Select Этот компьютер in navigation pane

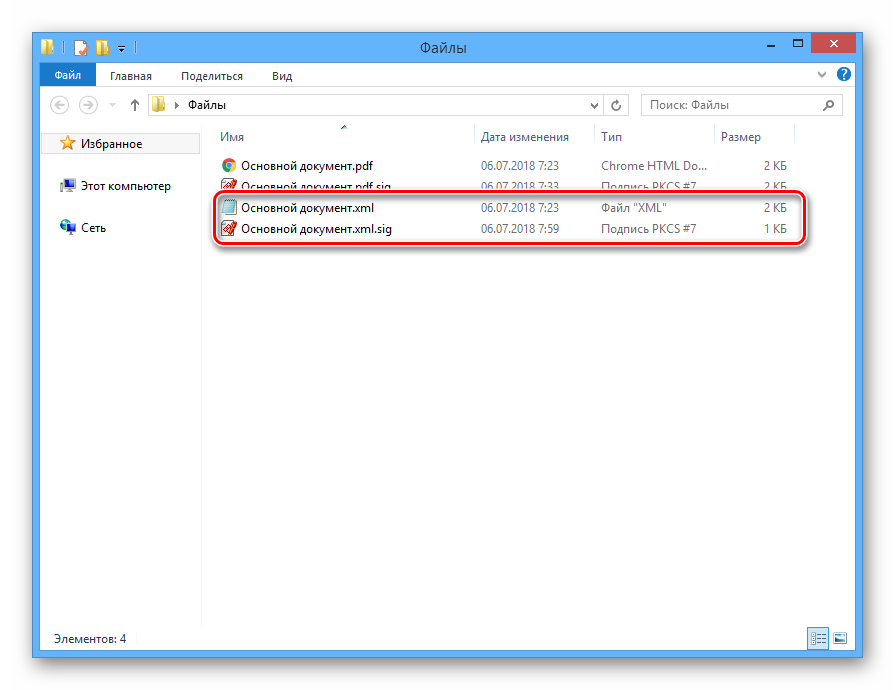[x=125, y=186]
